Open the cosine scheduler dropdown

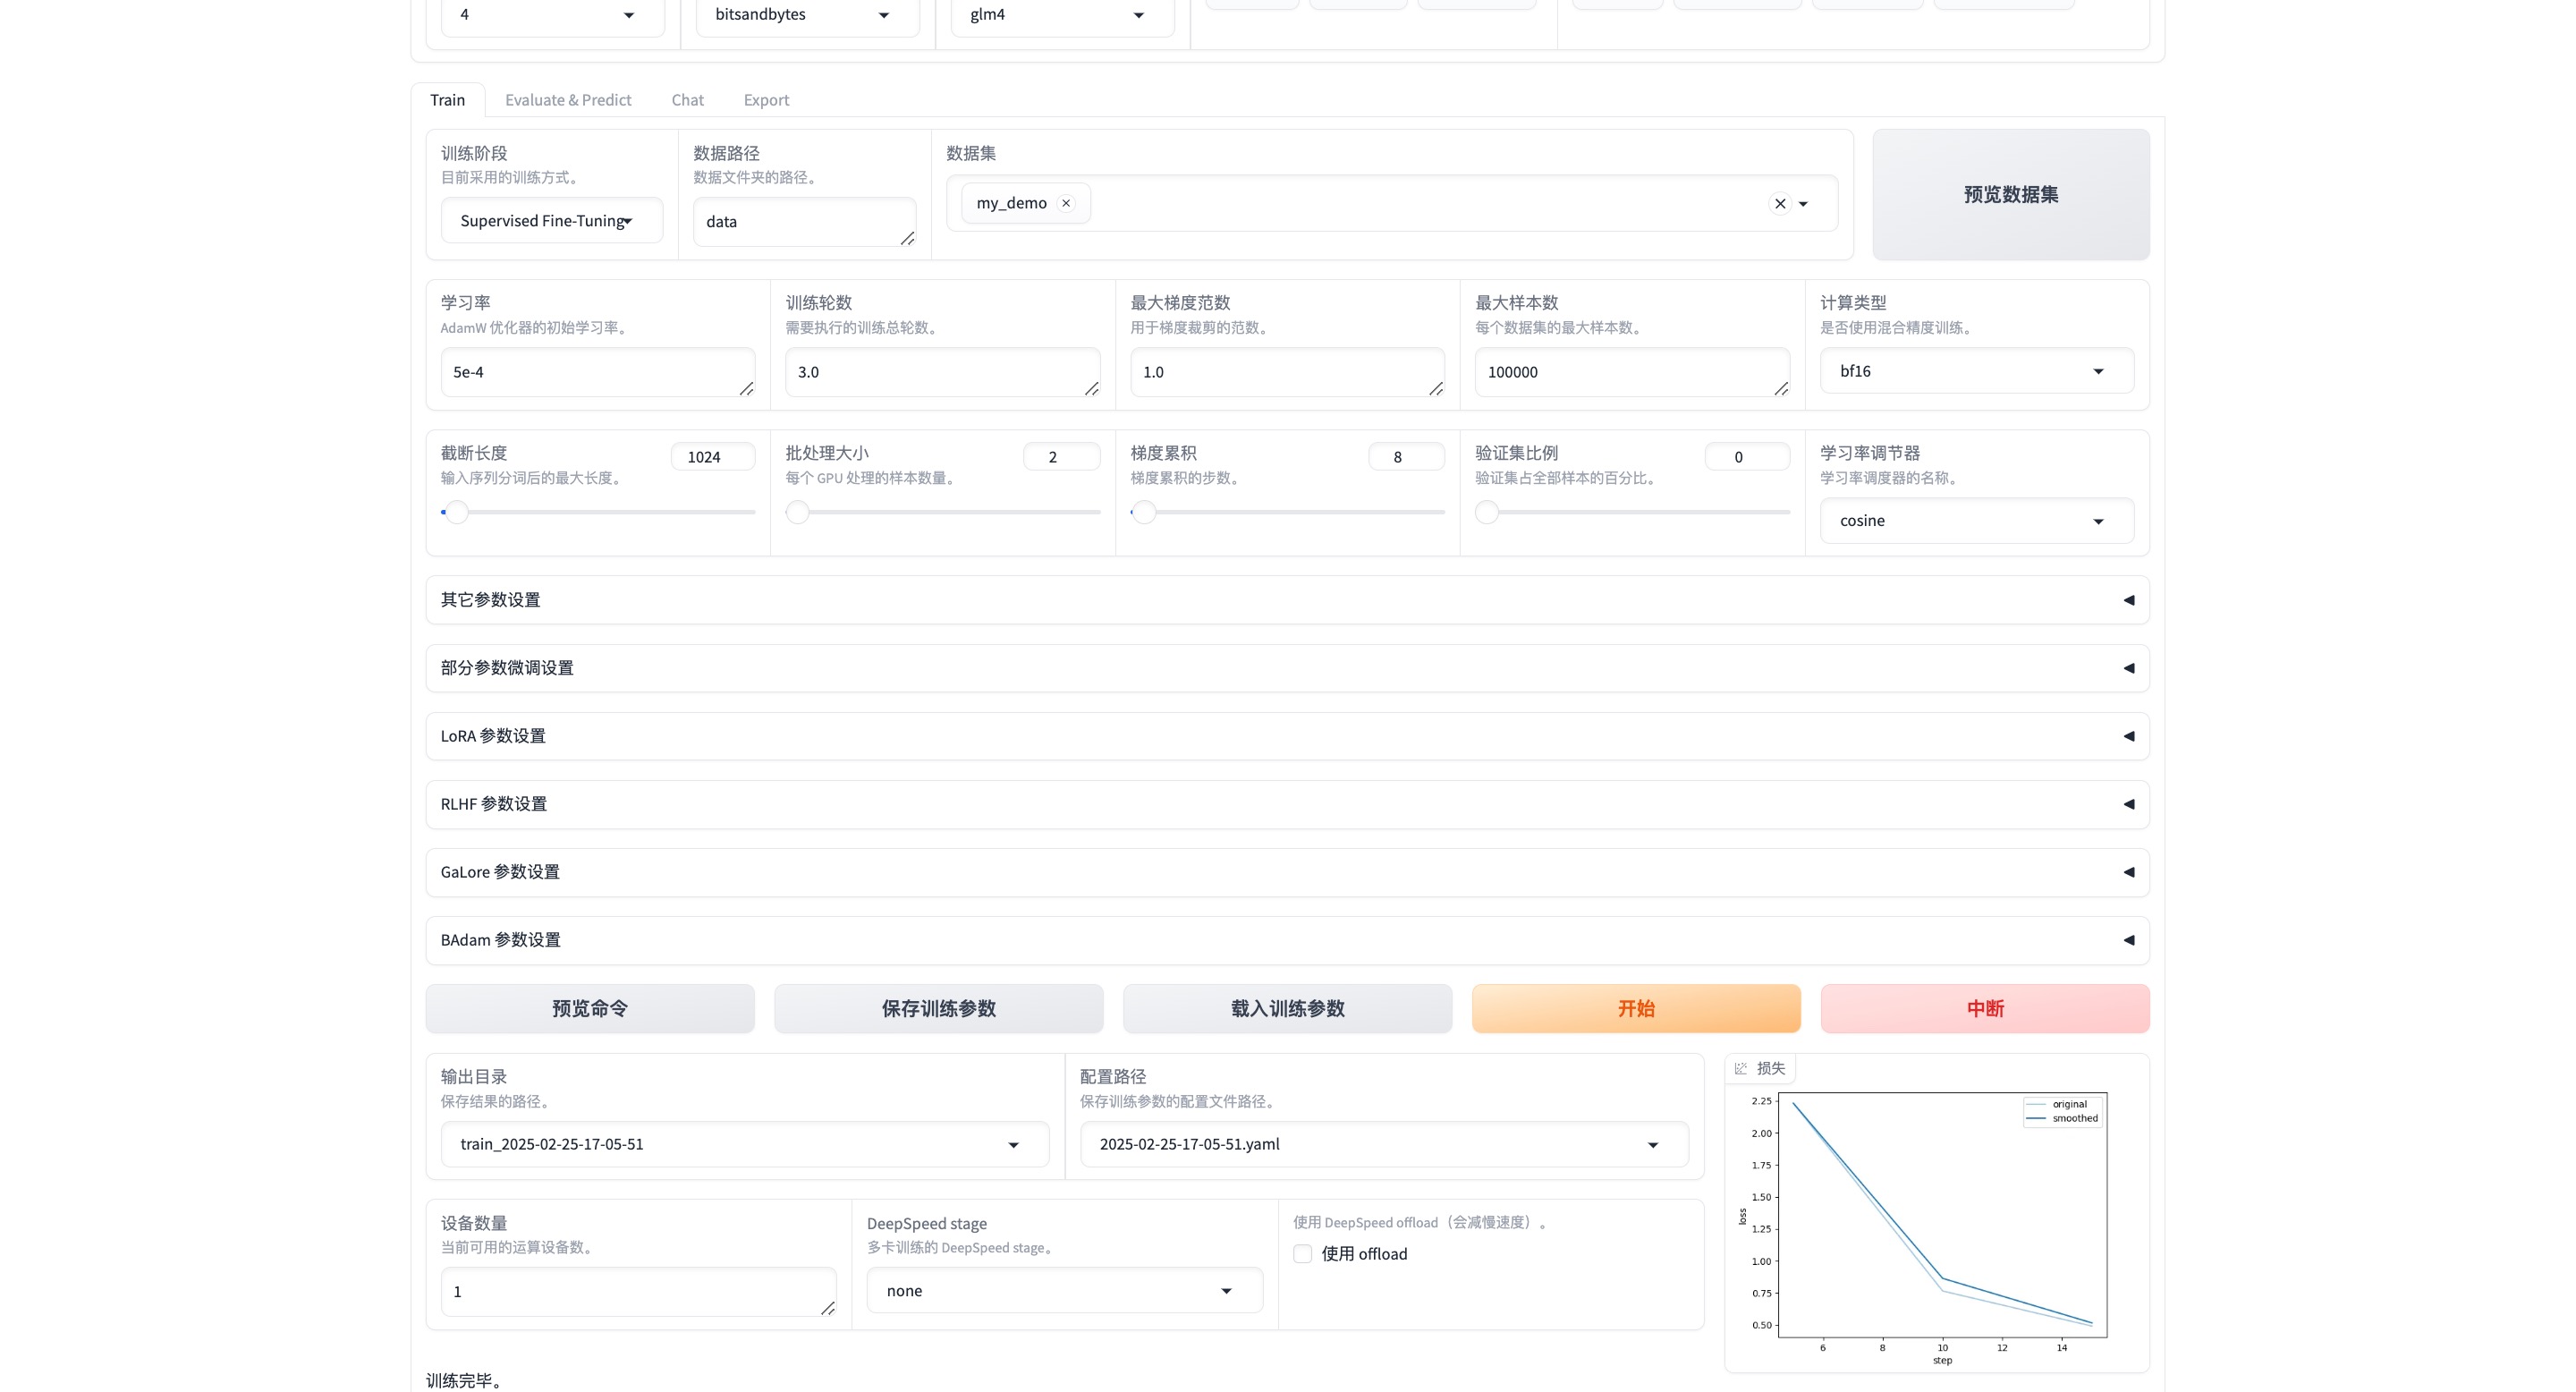coord(1976,521)
